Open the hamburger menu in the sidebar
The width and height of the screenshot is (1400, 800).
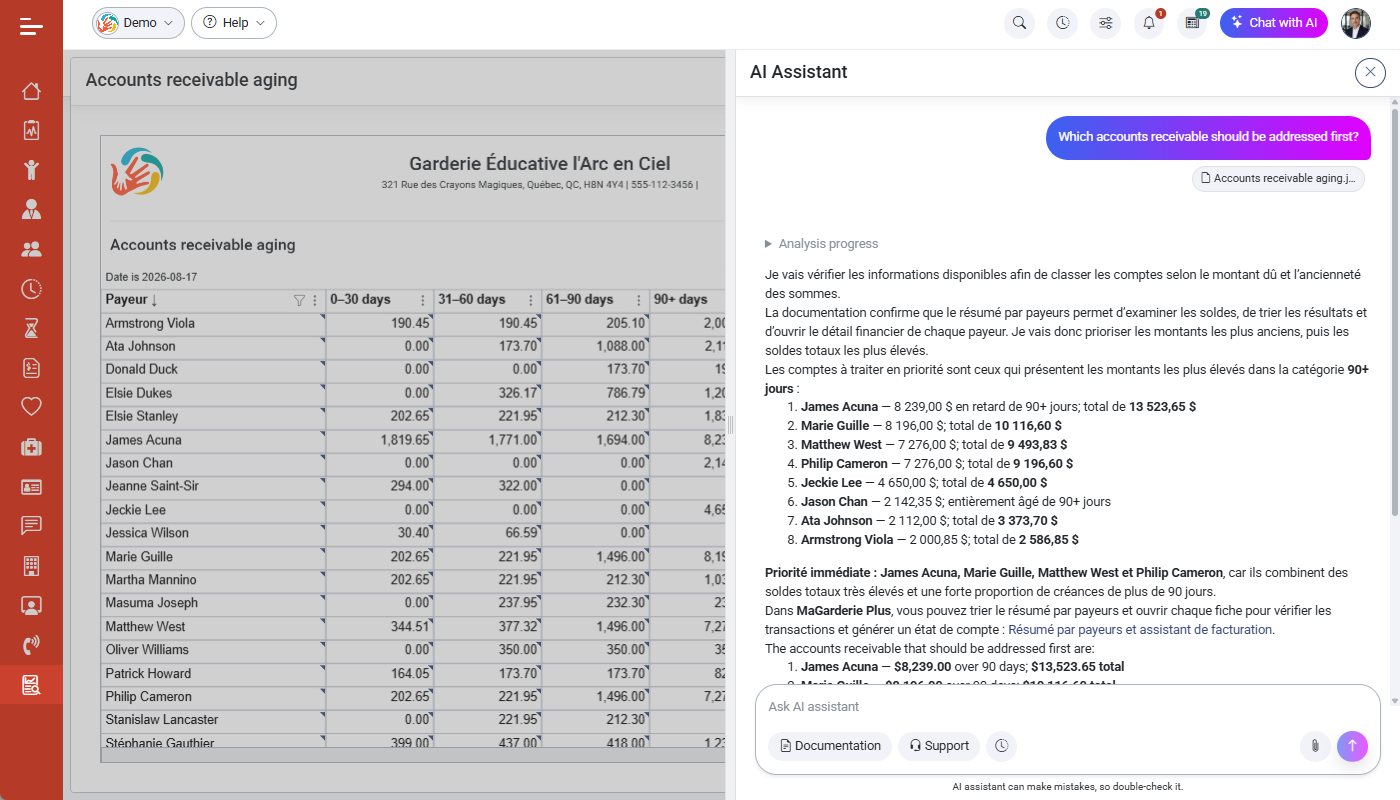click(31, 26)
